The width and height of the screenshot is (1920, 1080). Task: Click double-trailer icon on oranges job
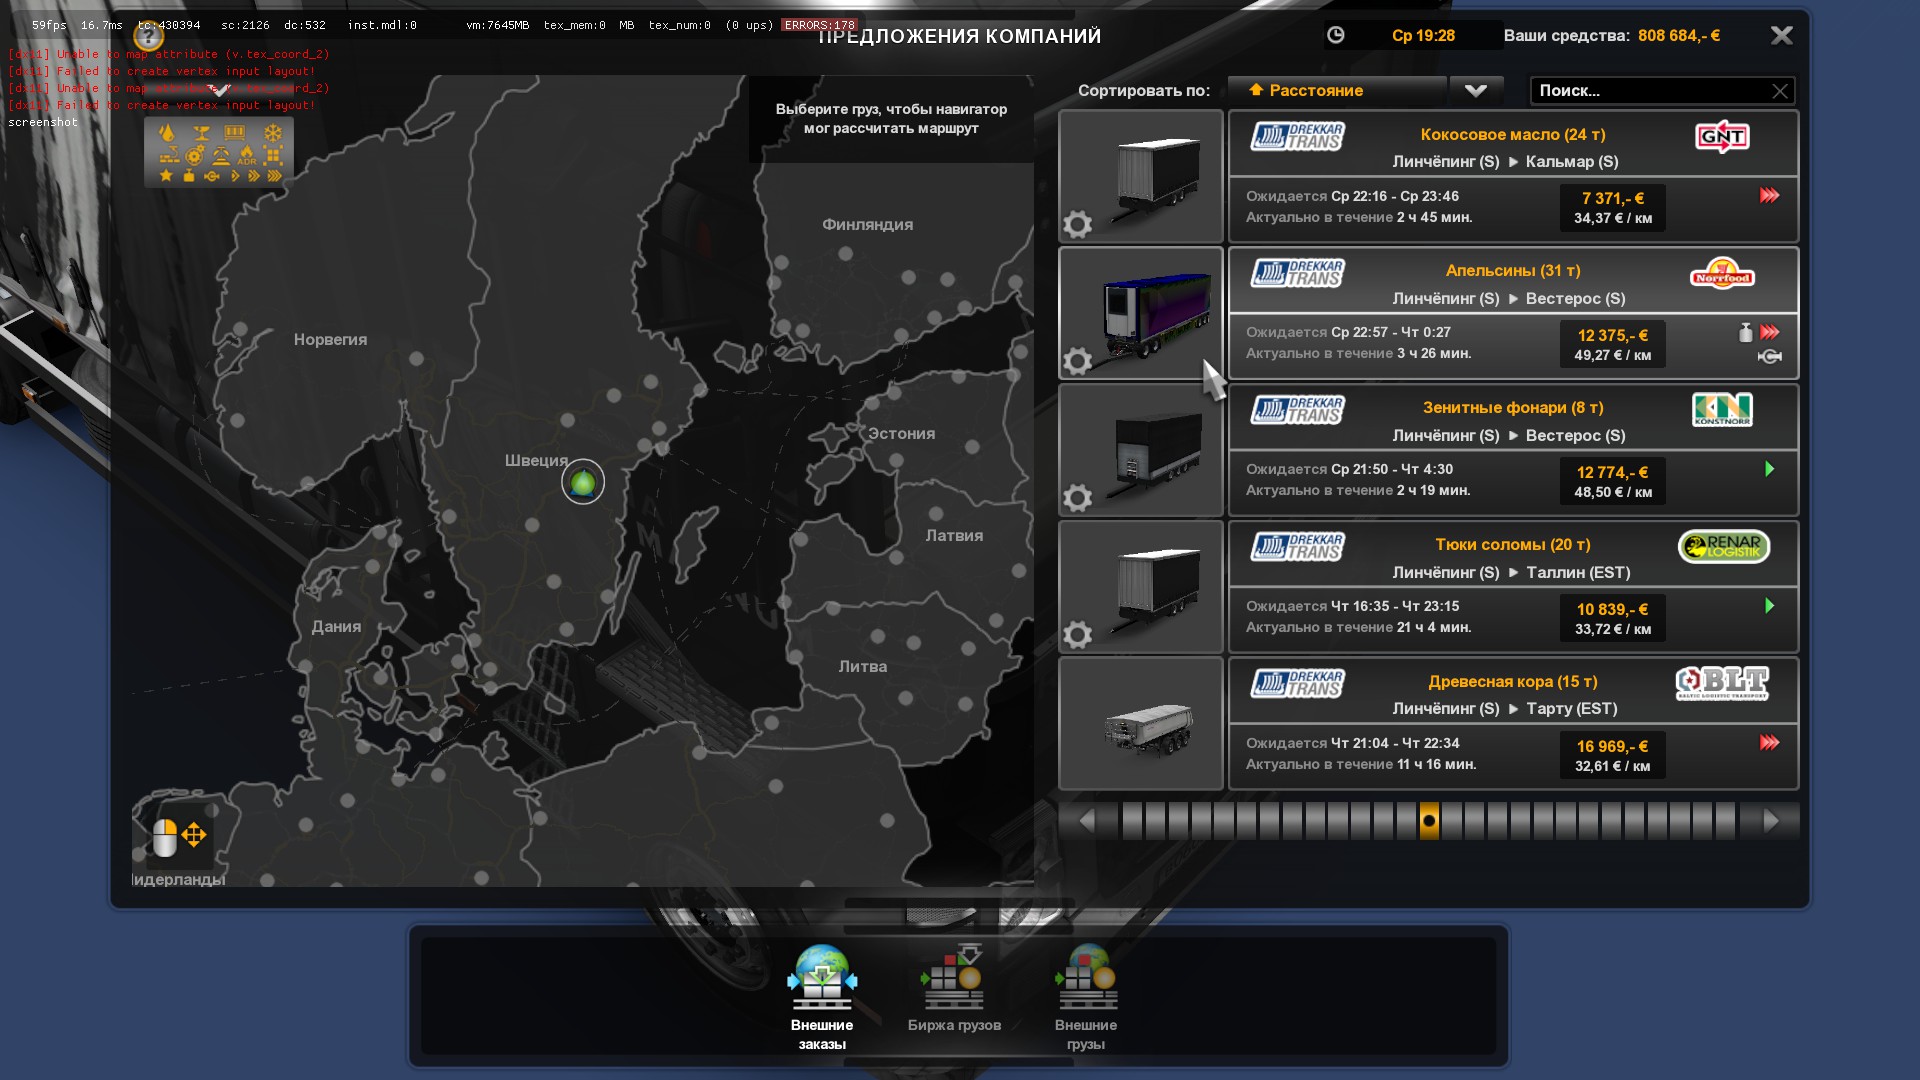coord(1769,356)
